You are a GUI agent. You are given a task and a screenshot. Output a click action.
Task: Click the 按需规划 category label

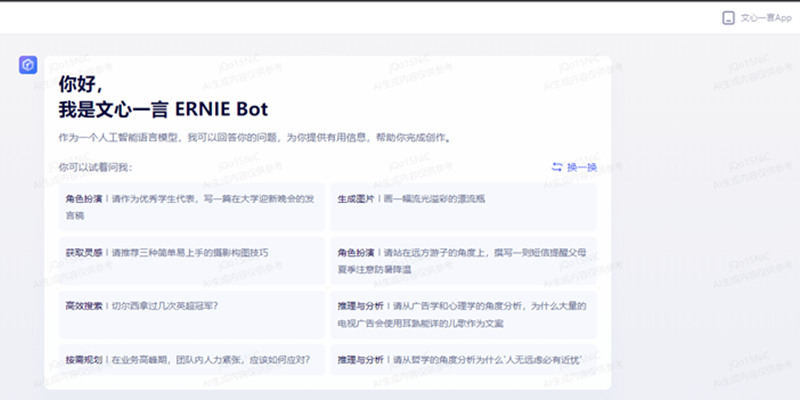(x=84, y=359)
